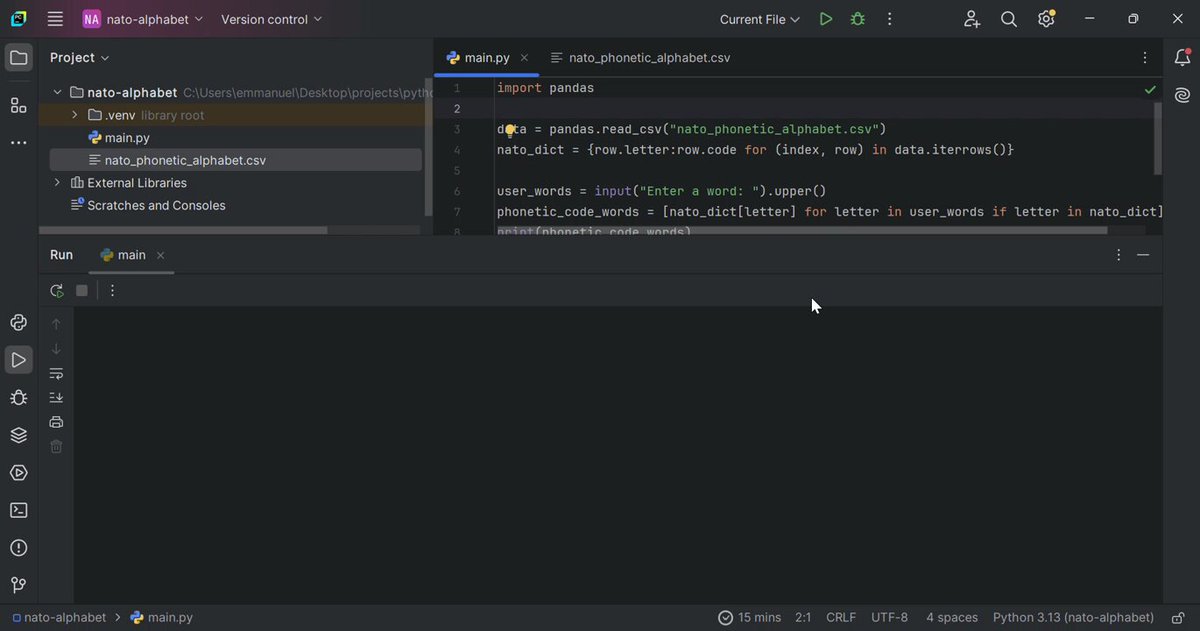
Task: Open more run actions in the title bar
Action: coord(889,19)
